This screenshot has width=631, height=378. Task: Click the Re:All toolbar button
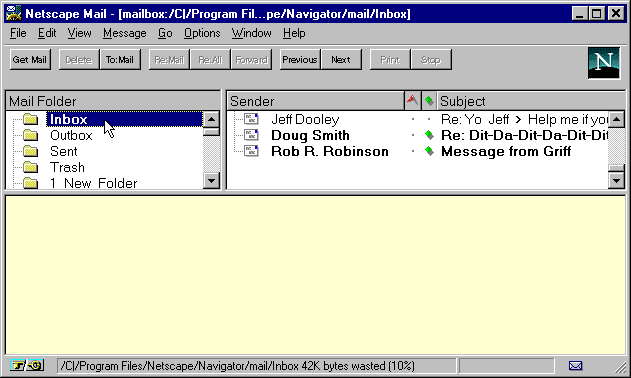(x=210, y=60)
